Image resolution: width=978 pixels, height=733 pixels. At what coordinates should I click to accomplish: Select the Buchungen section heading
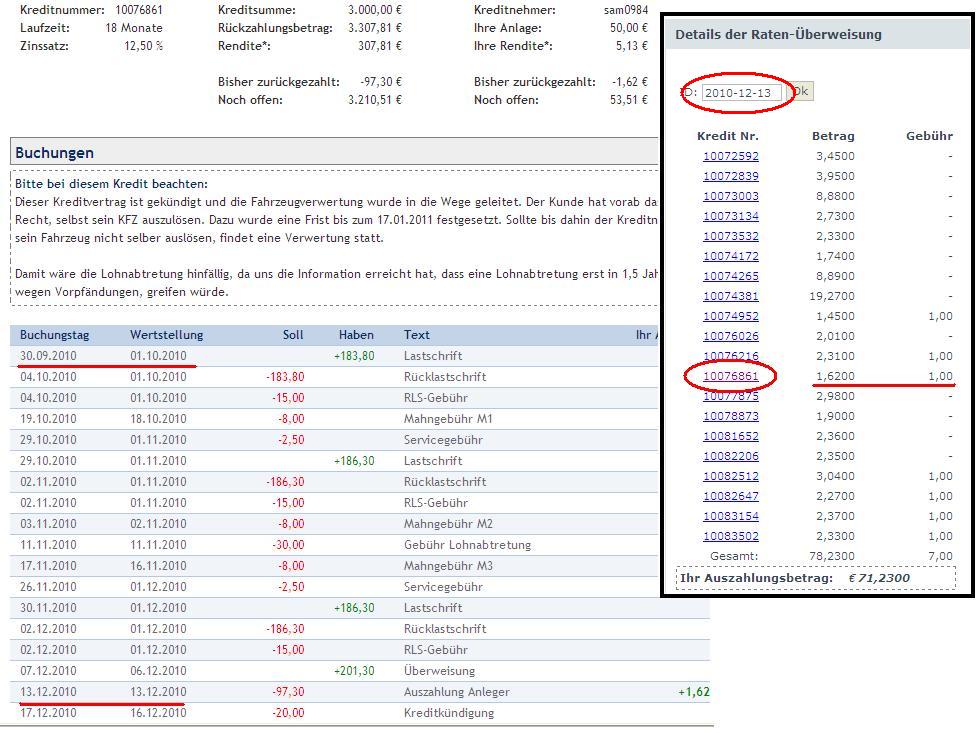click(54, 153)
